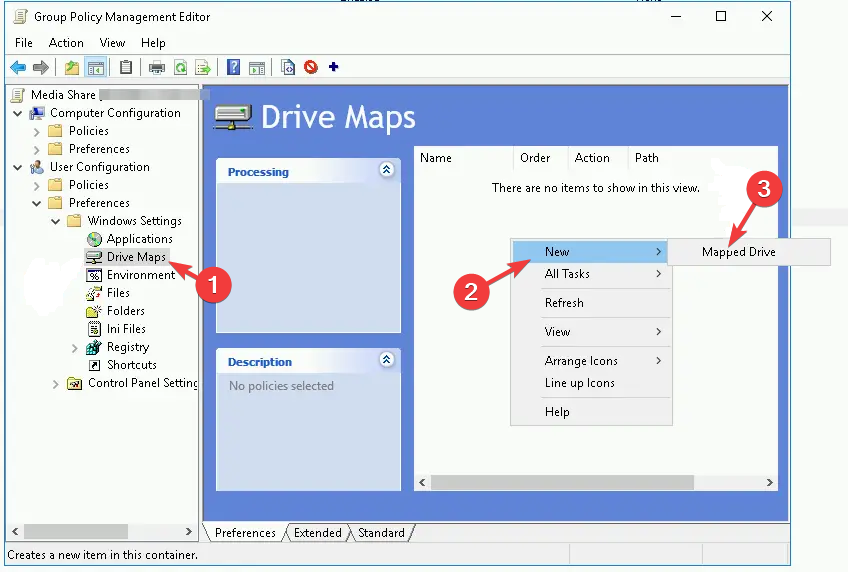Viewport: 848px width, 572px height.
Task: Choose New in the context menu
Action: (x=589, y=252)
